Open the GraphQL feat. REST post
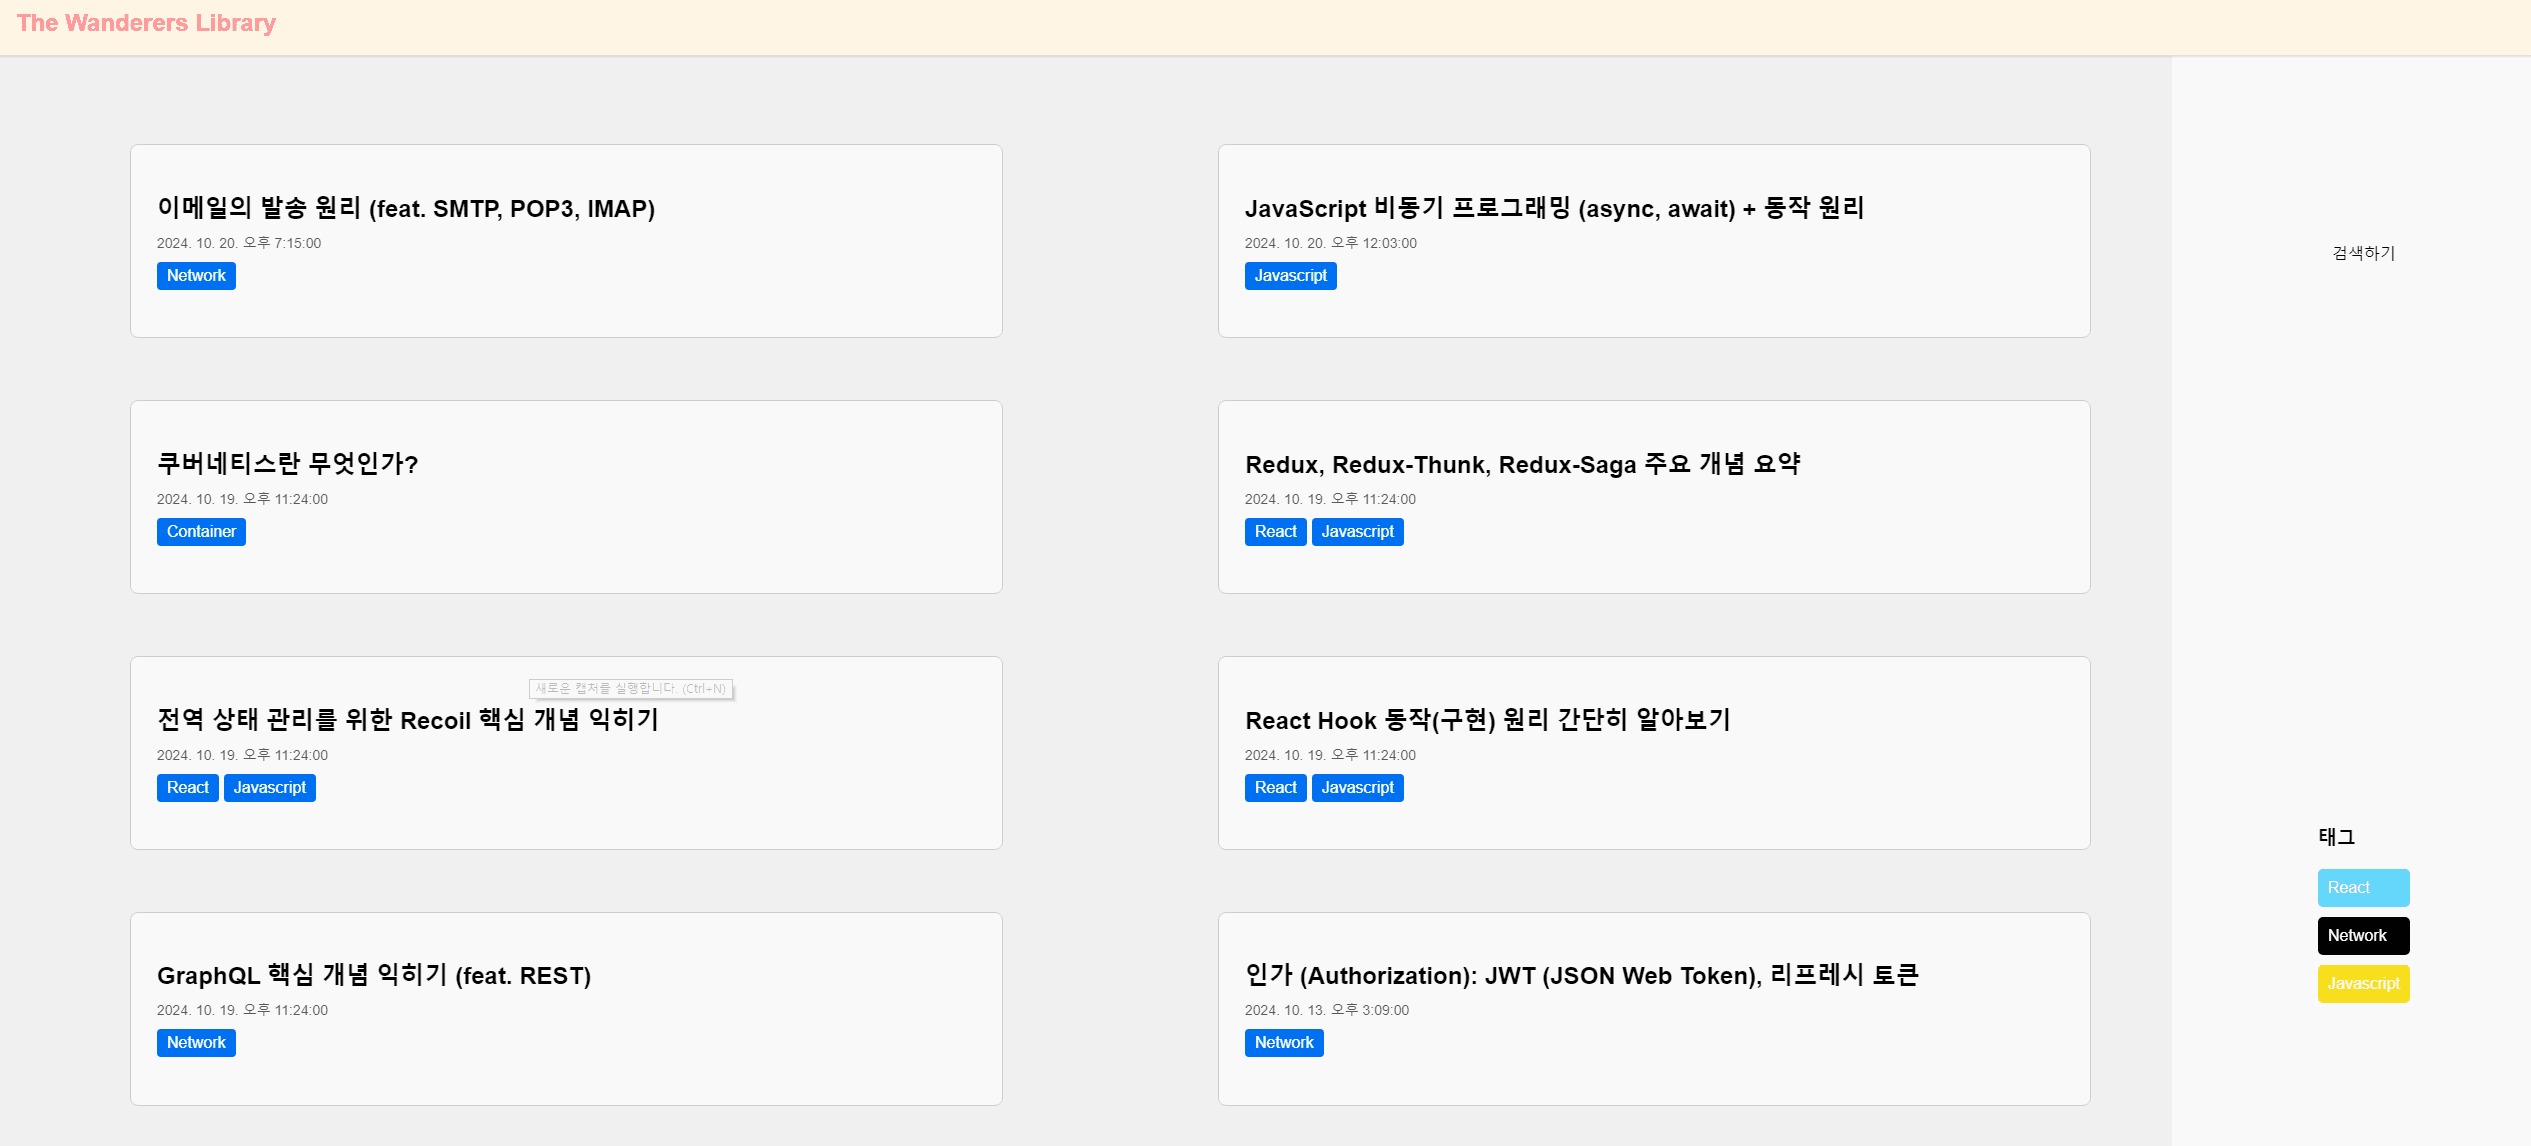 click(x=374, y=975)
